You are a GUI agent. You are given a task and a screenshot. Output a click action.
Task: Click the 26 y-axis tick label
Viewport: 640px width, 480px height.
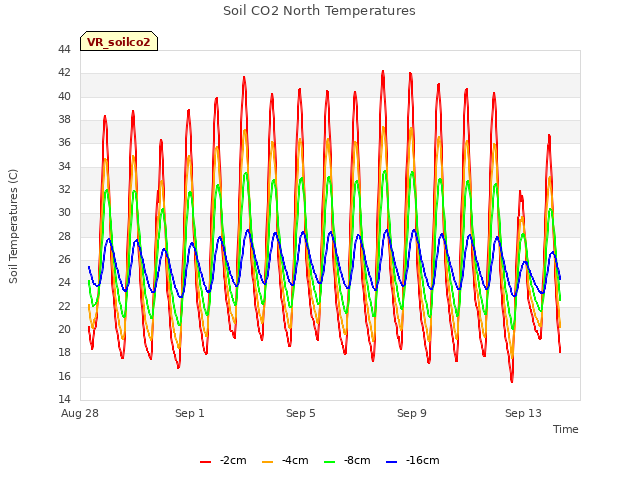(x=64, y=260)
